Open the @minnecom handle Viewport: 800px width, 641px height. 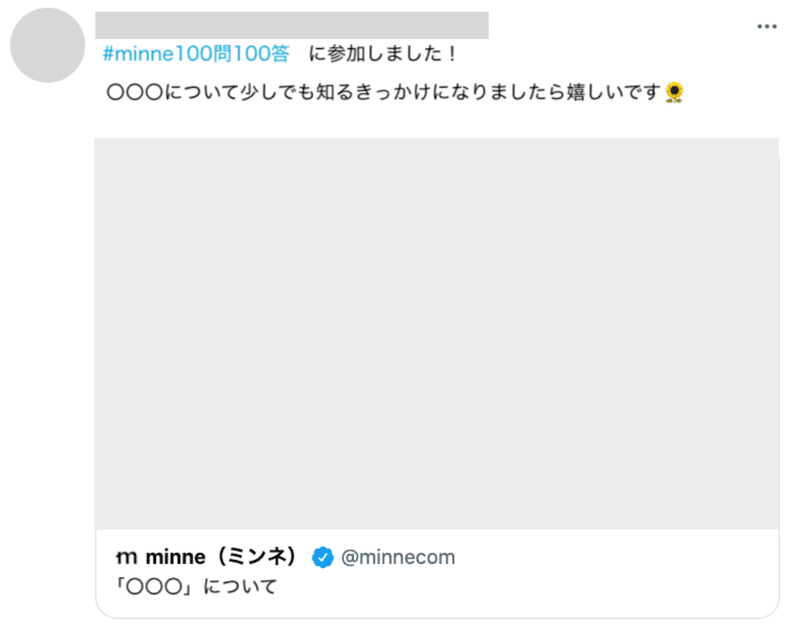[397, 557]
